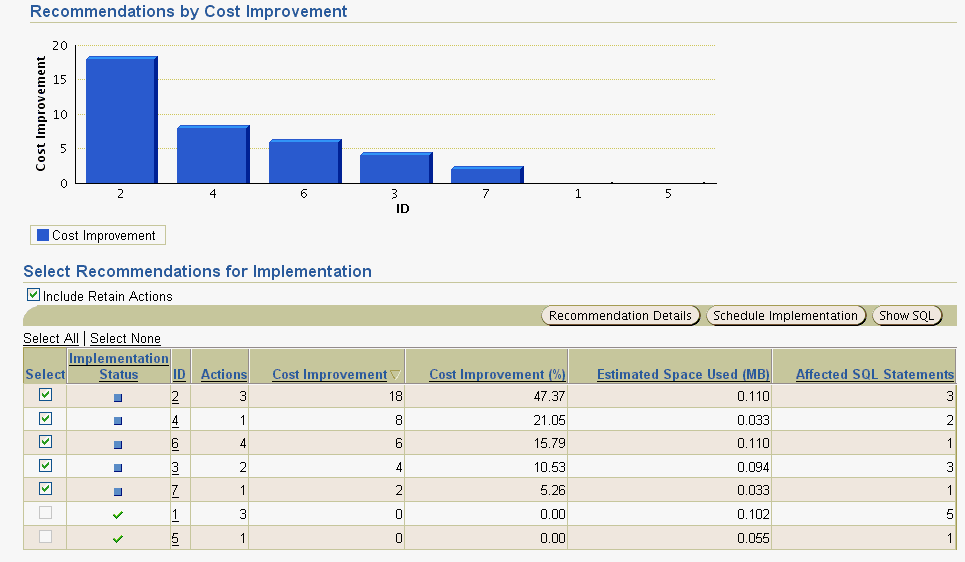
Task: Click the green checkmark status for recommendation 1
Action: click(118, 515)
